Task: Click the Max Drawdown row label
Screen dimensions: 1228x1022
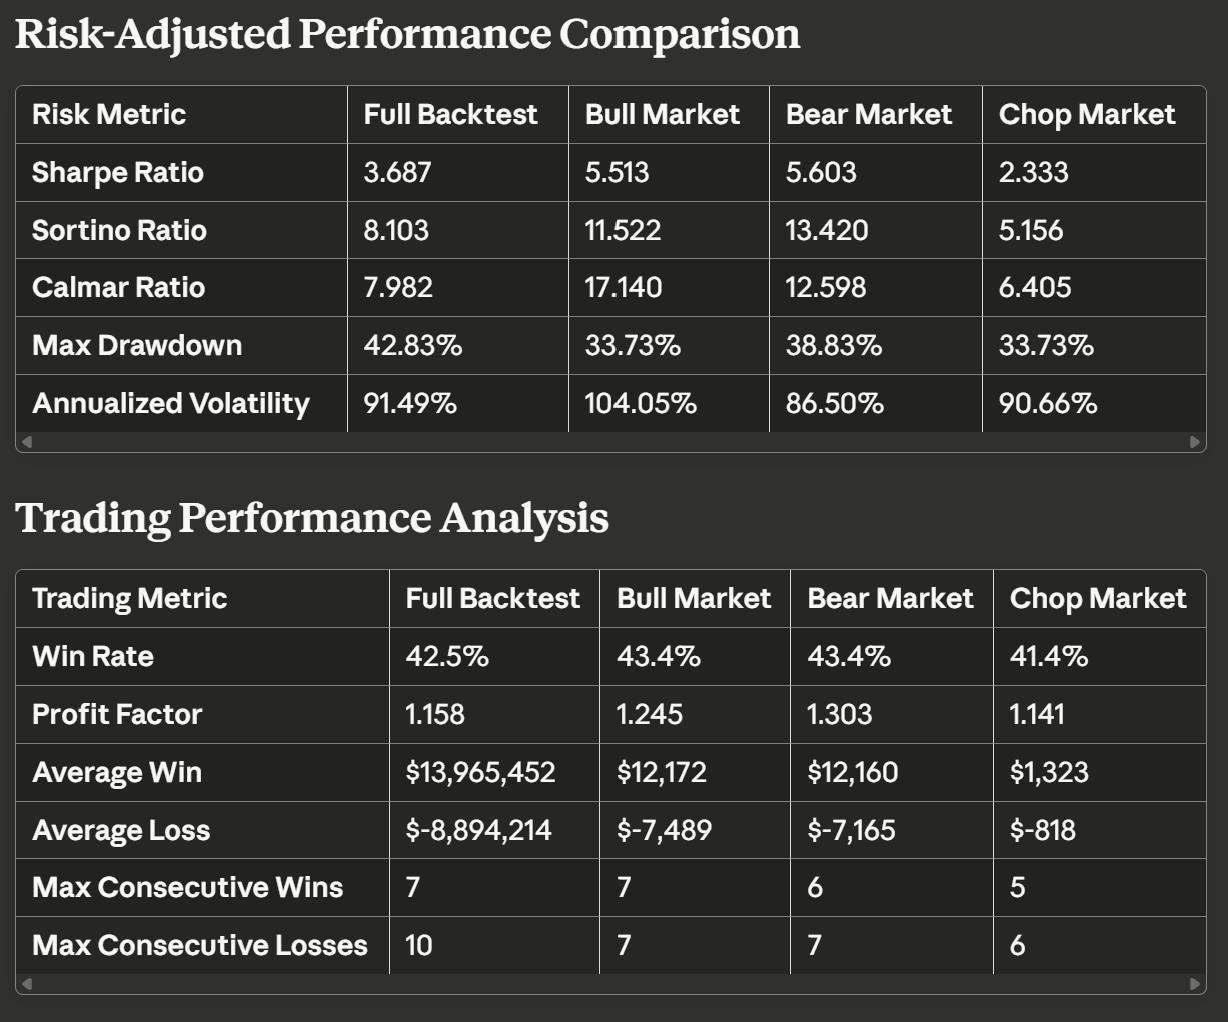Action: (x=137, y=345)
